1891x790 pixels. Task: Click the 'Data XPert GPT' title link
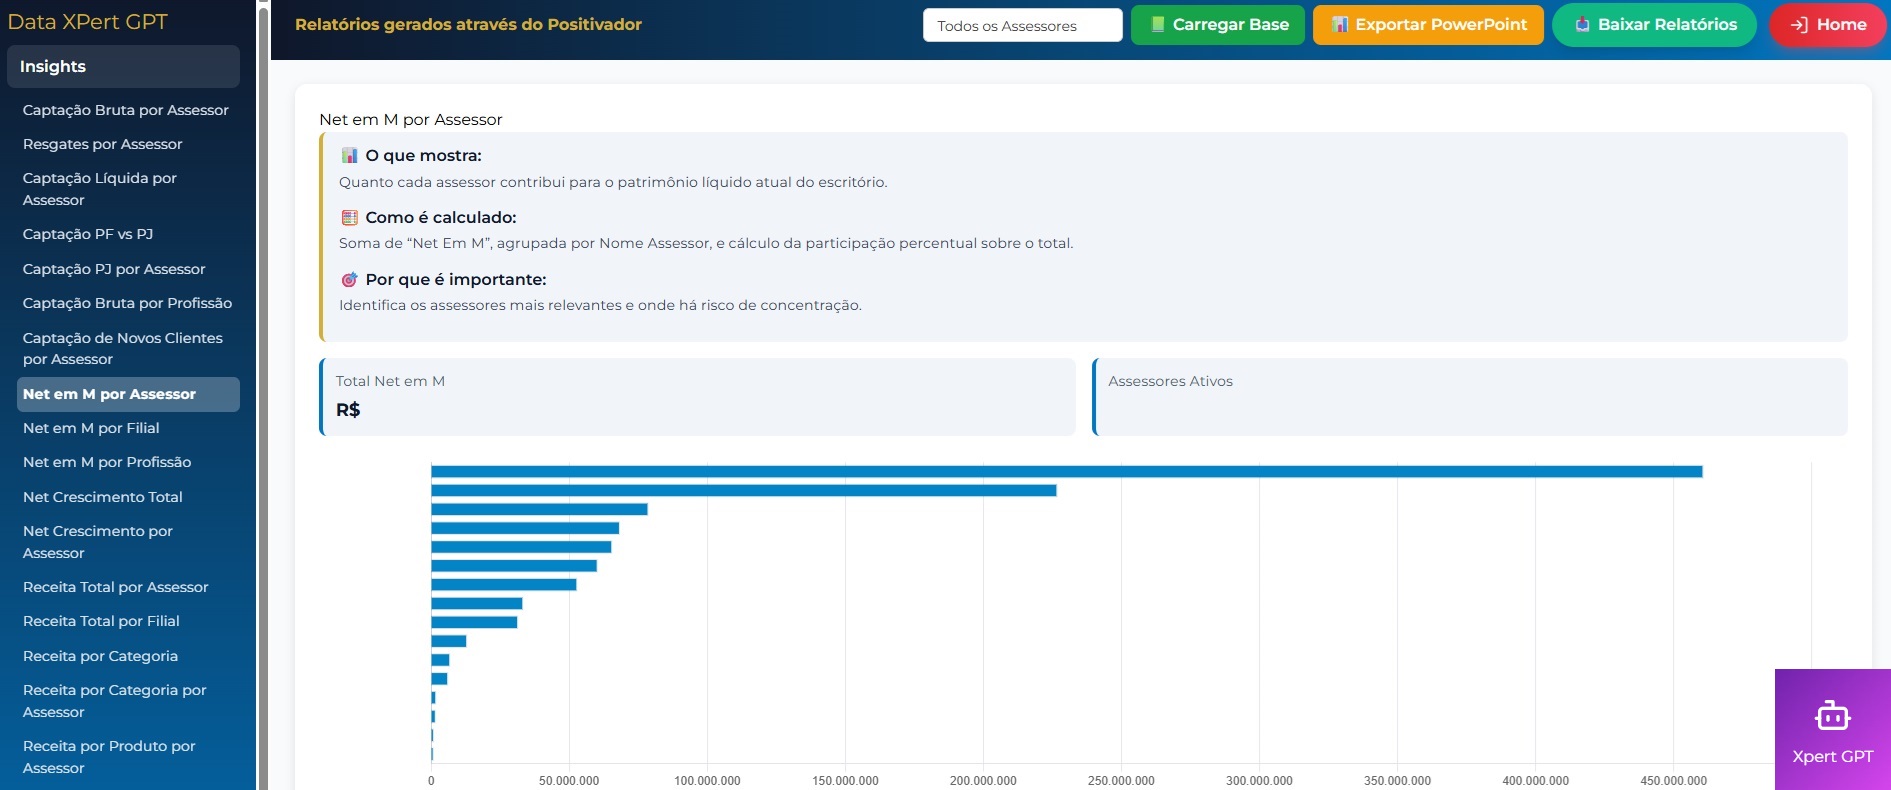click(88, 22)
